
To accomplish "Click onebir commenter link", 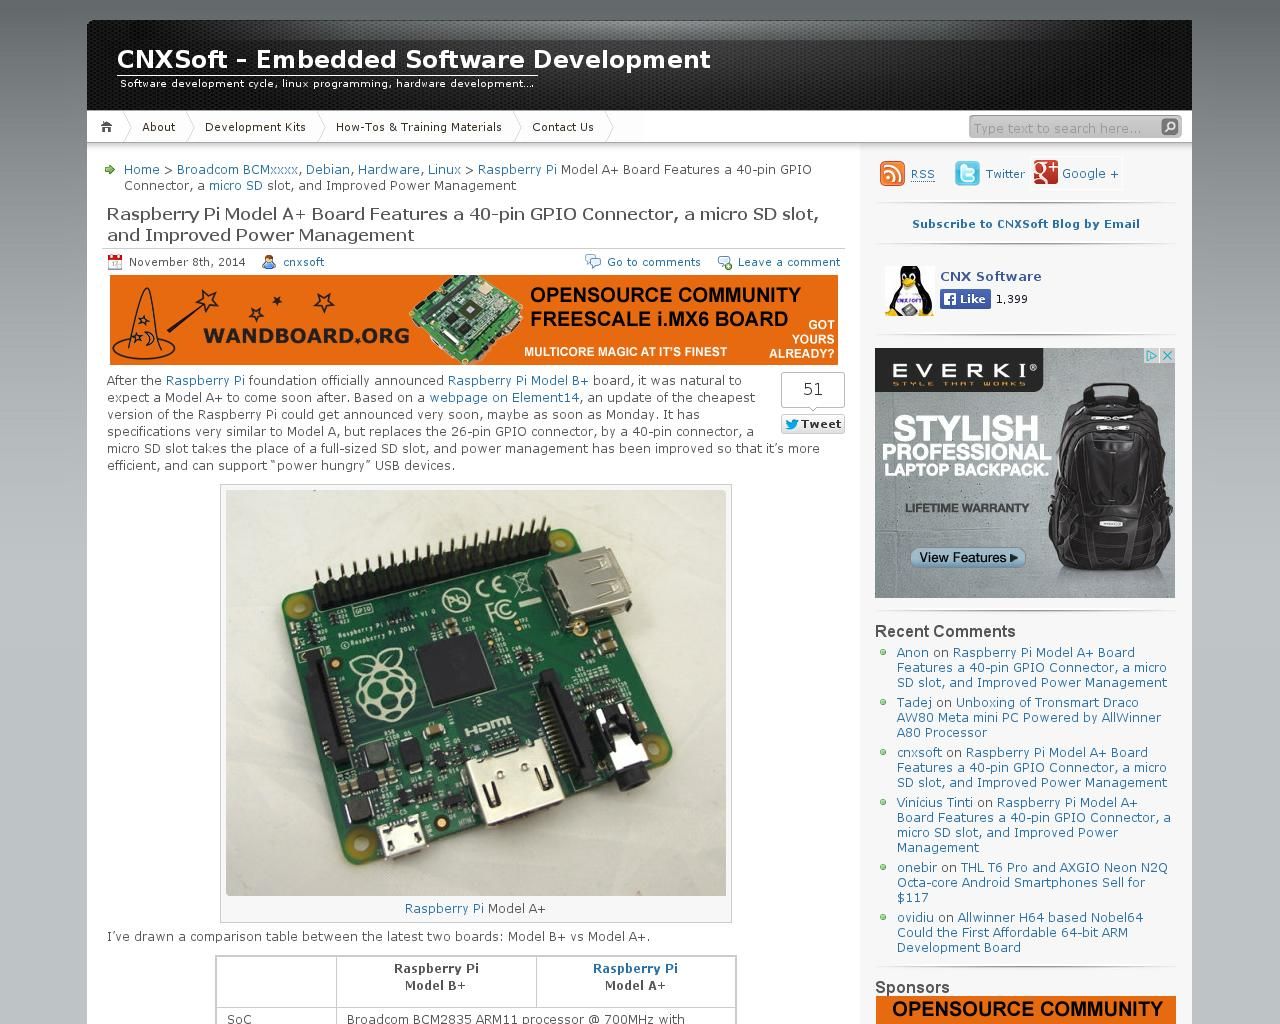I will point(917,868).
